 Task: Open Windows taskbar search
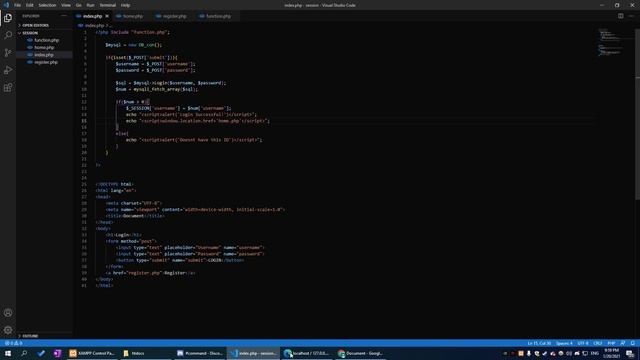click(24, 353)
